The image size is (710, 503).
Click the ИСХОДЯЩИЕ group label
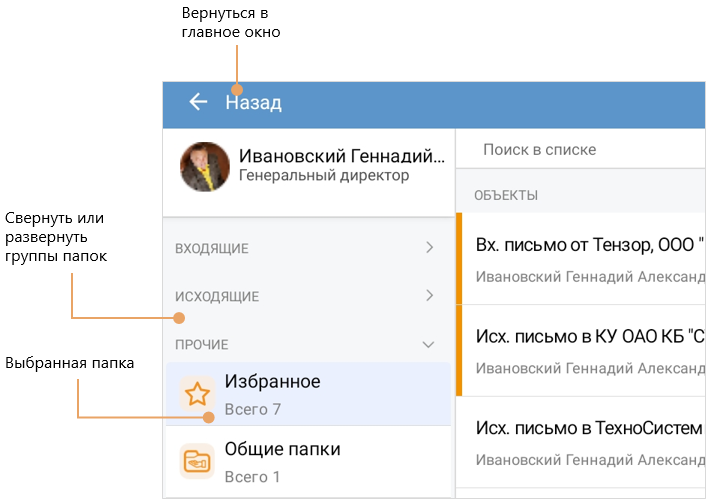(217, 296)
